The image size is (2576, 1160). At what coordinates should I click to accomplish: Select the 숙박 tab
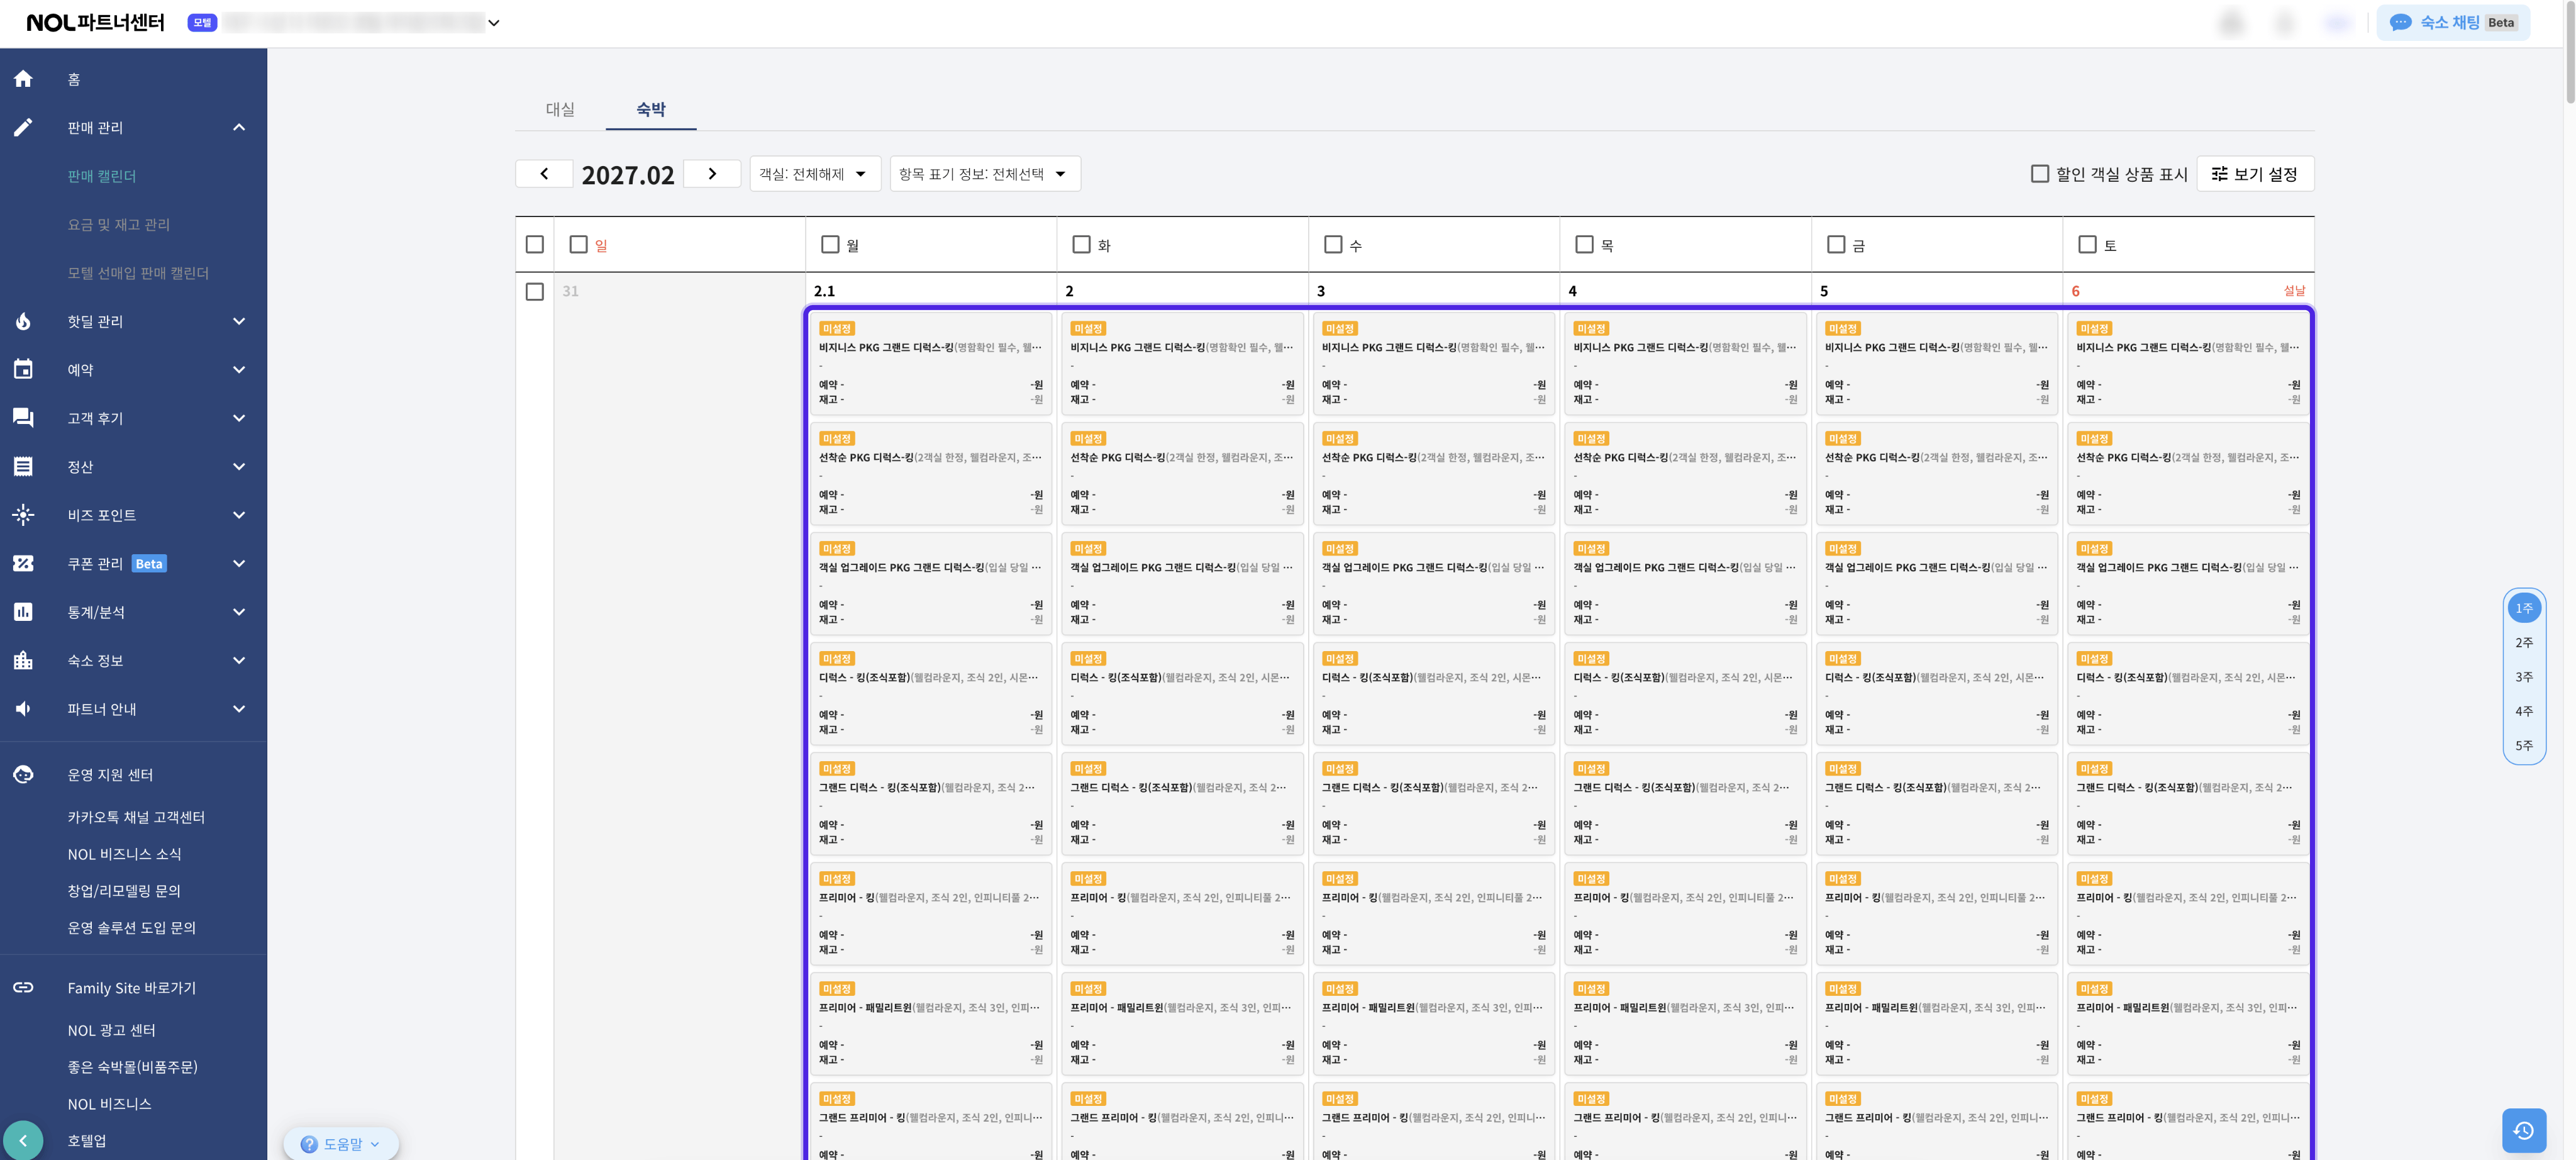tap(651, 109)
